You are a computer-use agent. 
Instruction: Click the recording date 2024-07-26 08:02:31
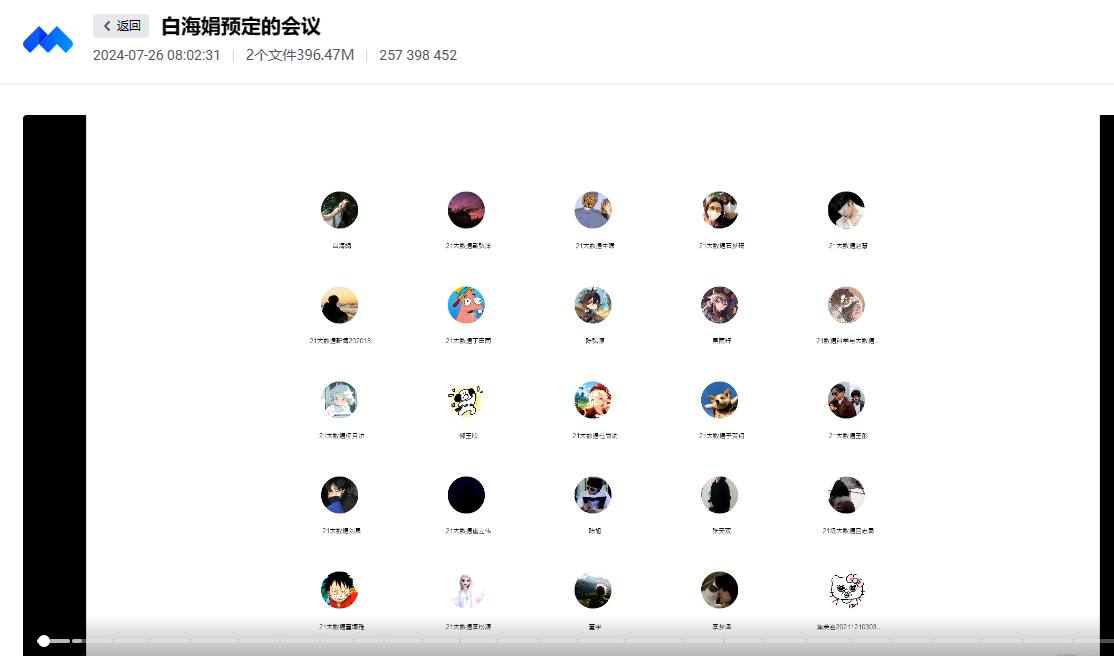click(x=156, y=56)
